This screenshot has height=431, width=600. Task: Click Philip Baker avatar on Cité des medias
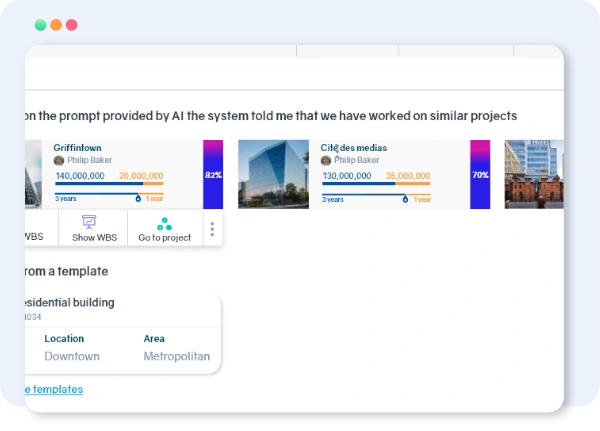tap(326, 160)
